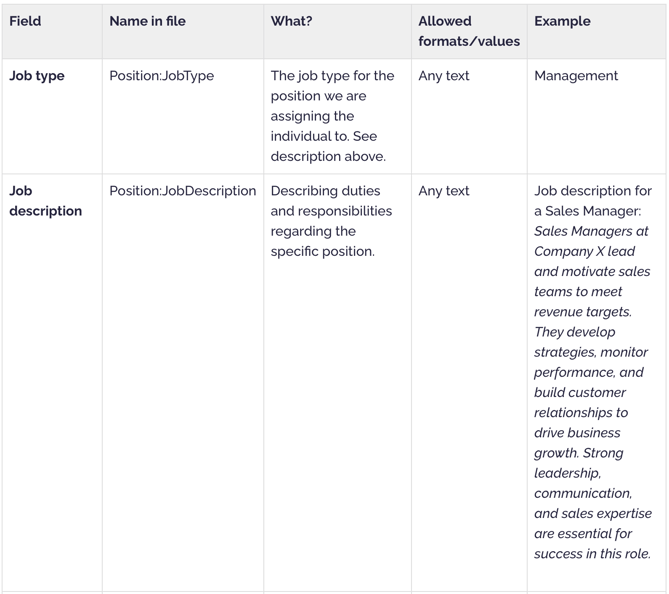
Task: Select the "Example" column header
Action: (562, 21)
